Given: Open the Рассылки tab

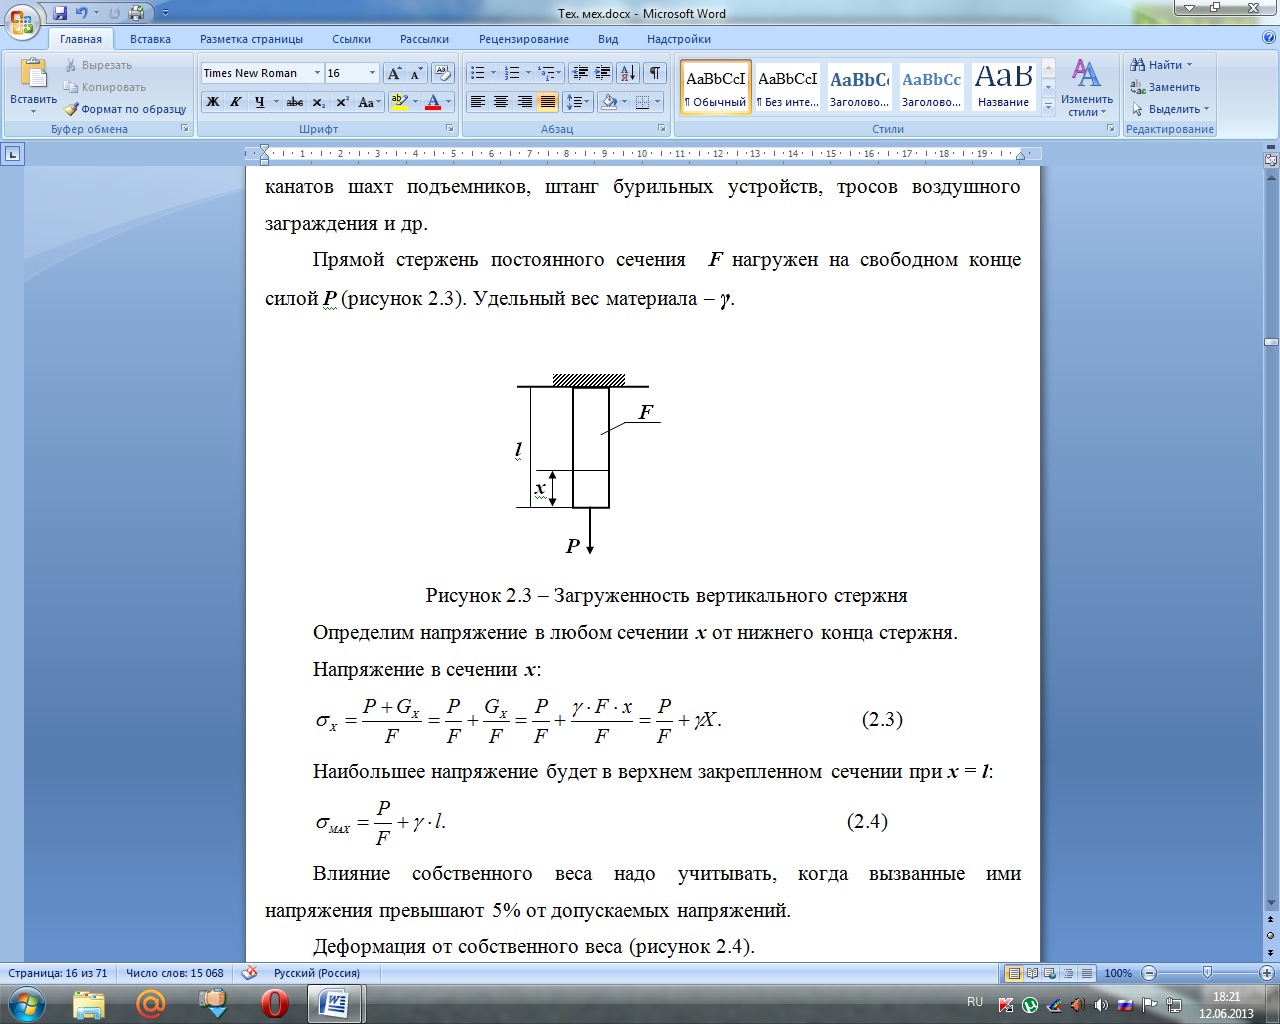Looking at the screenshot, I should click(424, 39).
